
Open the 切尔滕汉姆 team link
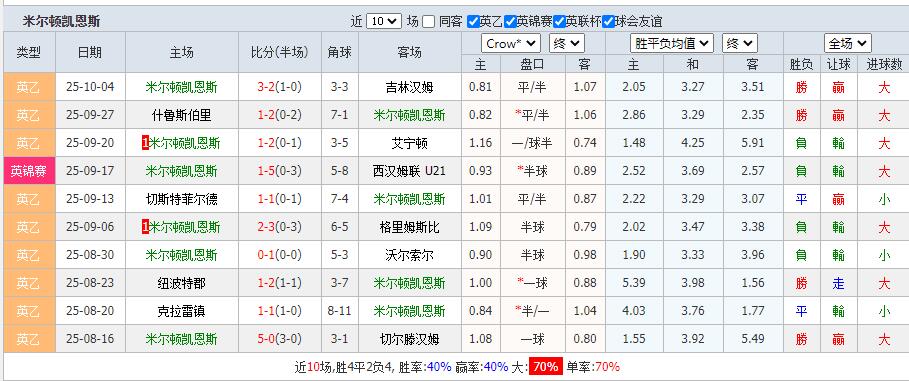coord(409,339)
